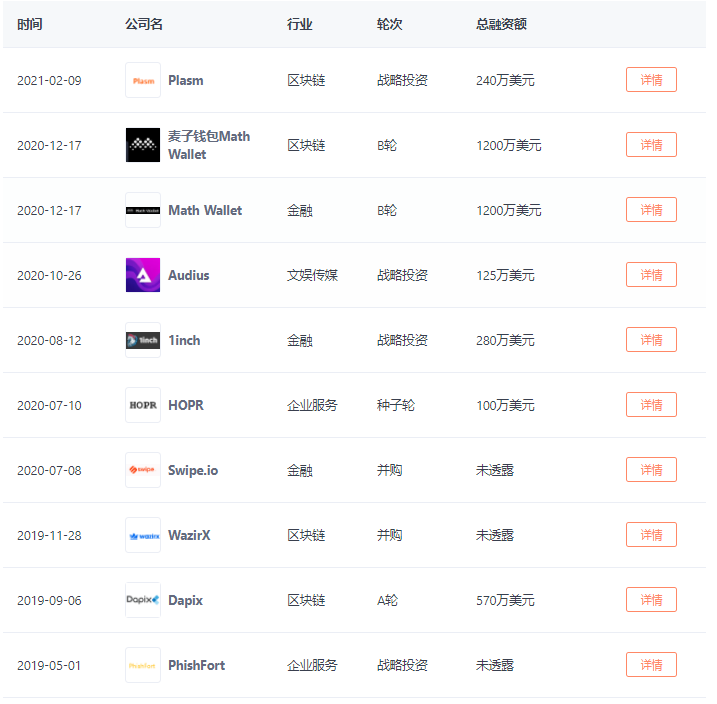This screenshot has height=704, width=717.
Task: Click 文娱传媒 industry in Audius row
Action: pyautogui.click(x=312, y=275)
